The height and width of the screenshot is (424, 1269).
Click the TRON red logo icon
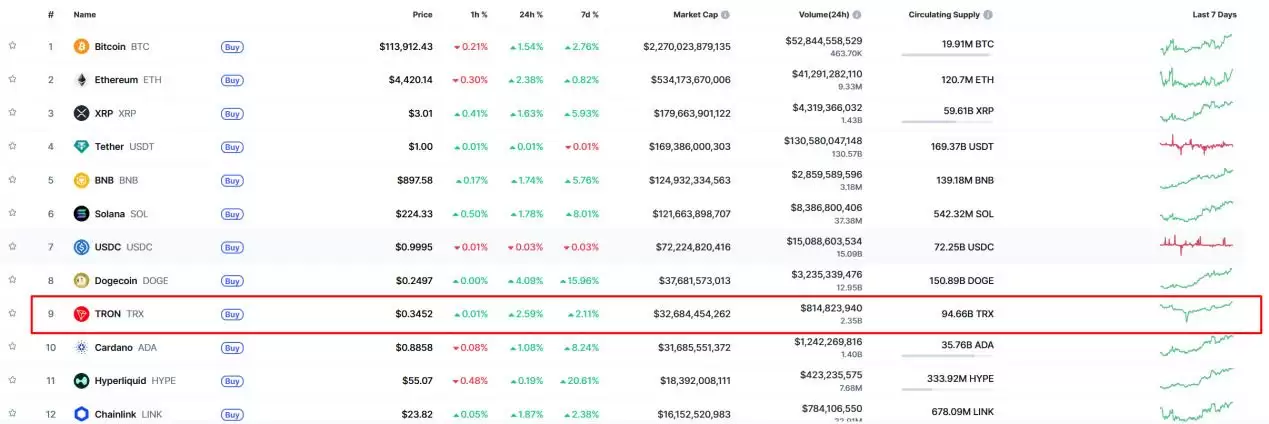(x=82, y=314)
